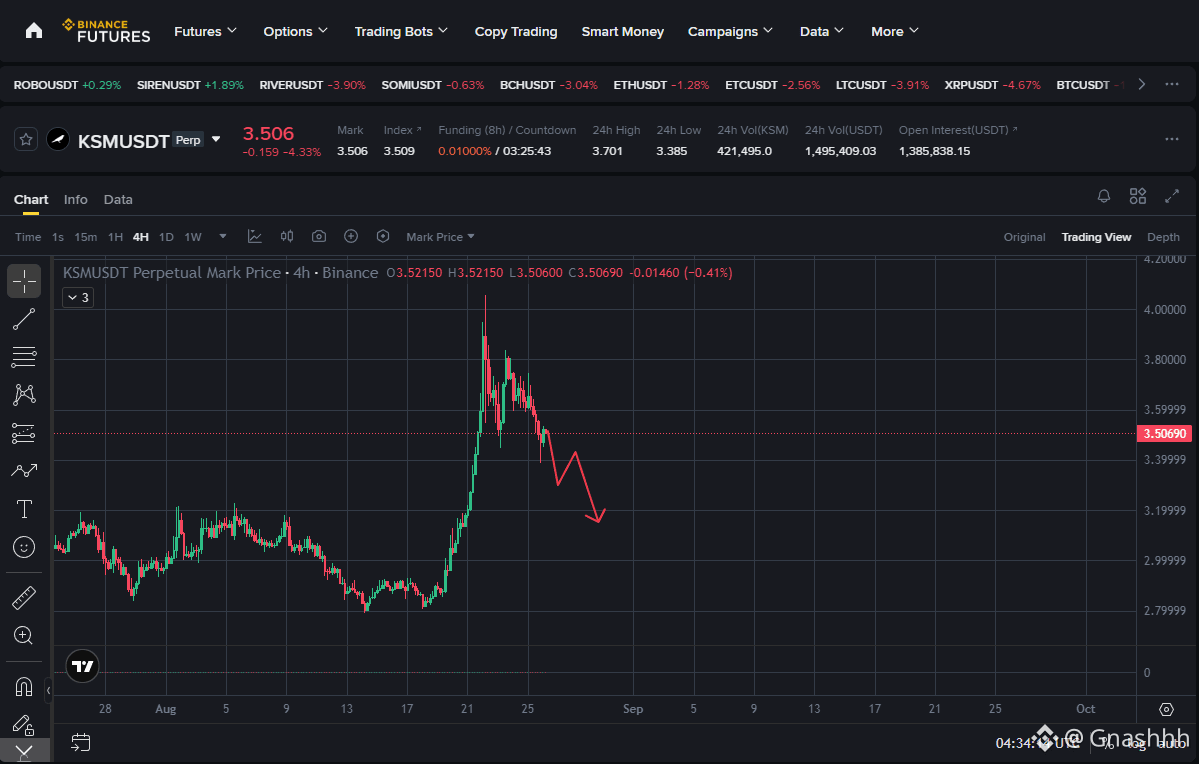1199x764 pixels.
Task: Open Smart Money page
Action: pyautogui.click(x=622, y=31)
